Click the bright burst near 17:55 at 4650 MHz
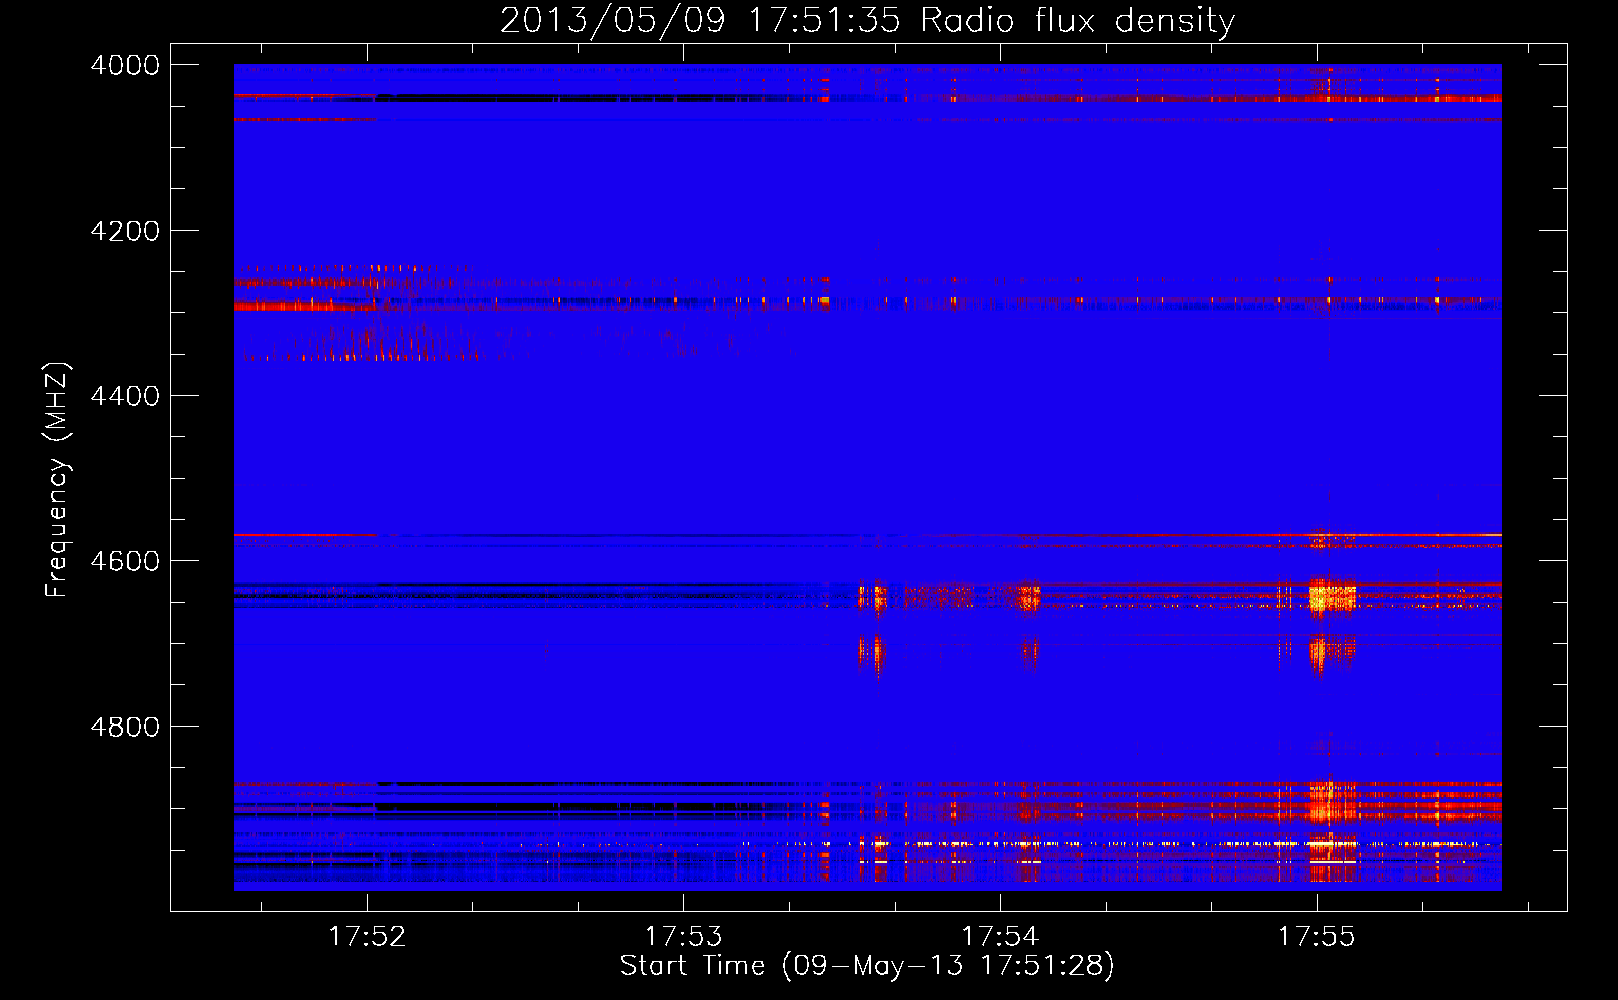The image size is (1618, 1000). coord(1331,598)
